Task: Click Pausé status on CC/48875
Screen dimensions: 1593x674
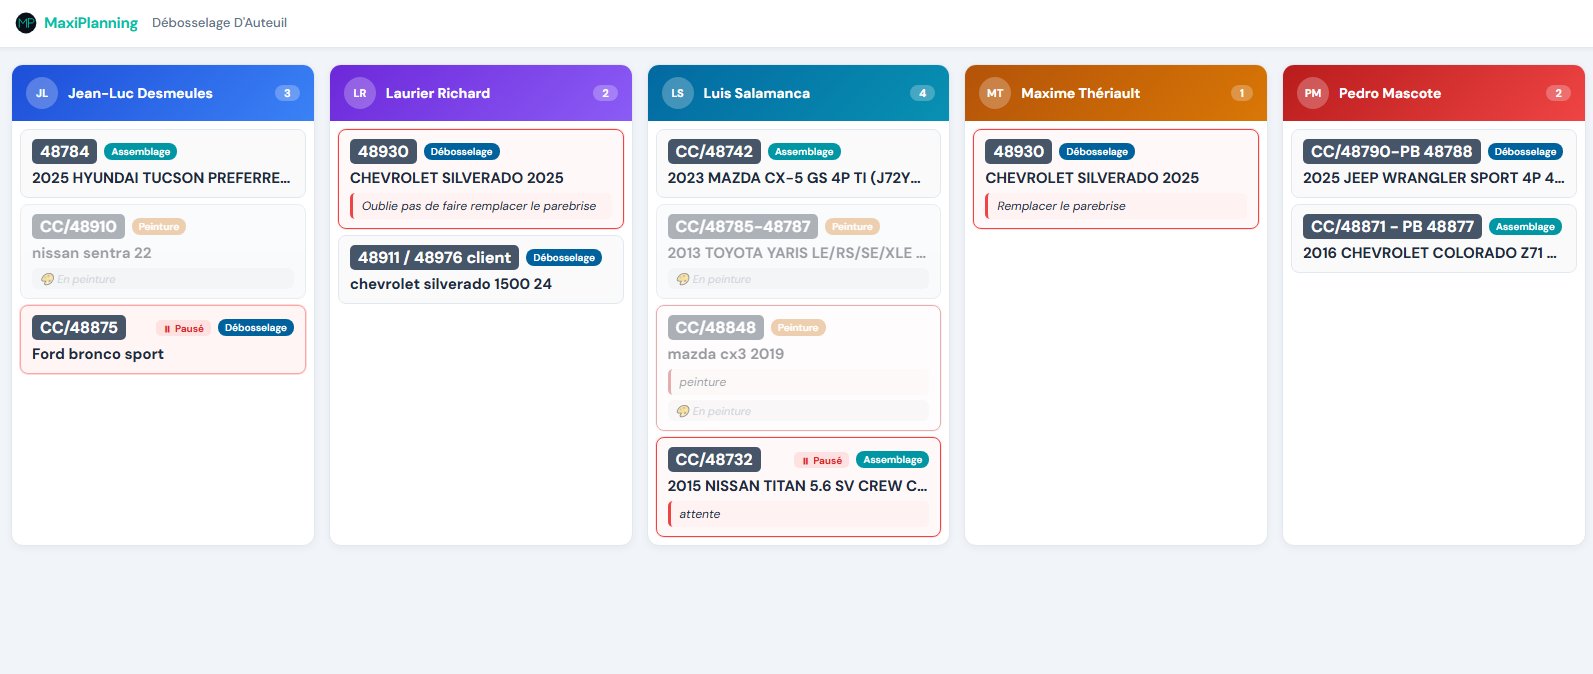Action: click(x=183, y=328)
